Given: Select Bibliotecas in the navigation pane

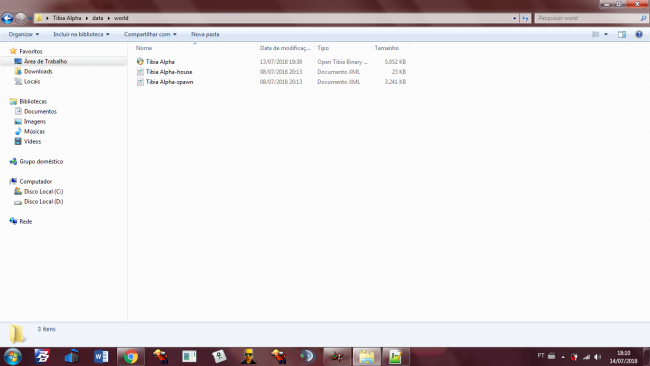Looking at the screenshot, I should 33,102.
